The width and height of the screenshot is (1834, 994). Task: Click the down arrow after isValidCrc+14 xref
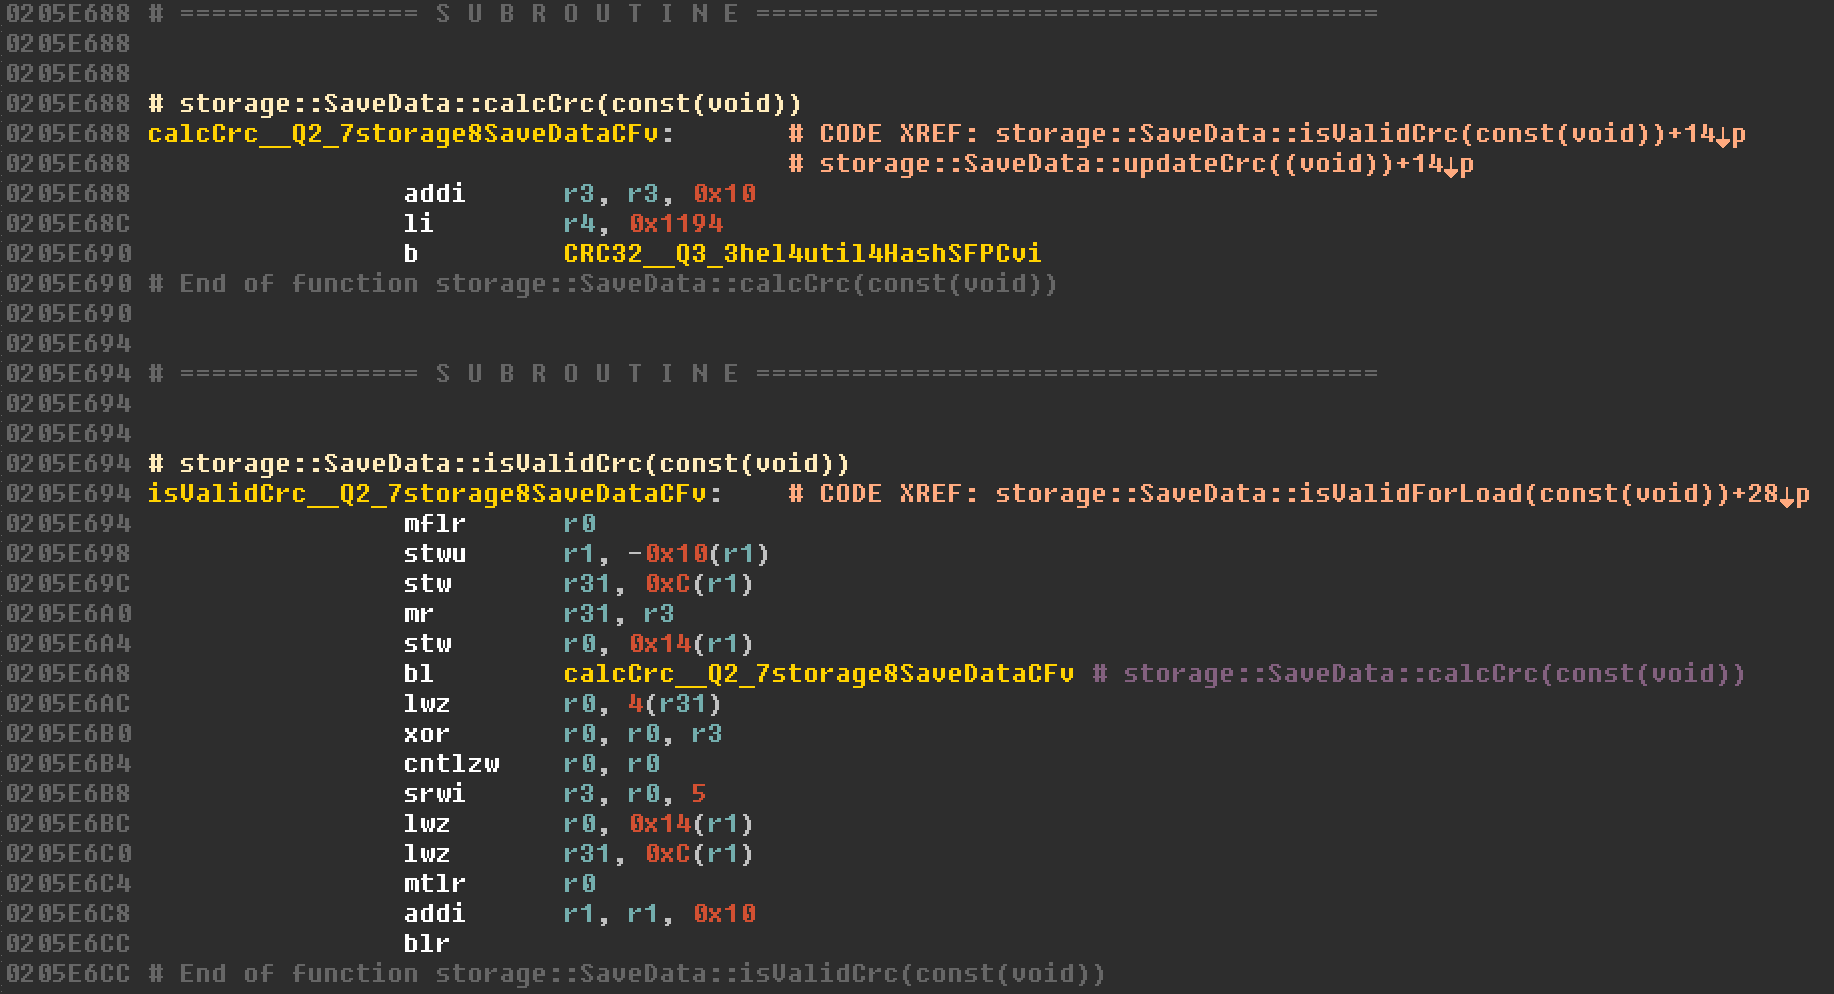(1722, 136)
